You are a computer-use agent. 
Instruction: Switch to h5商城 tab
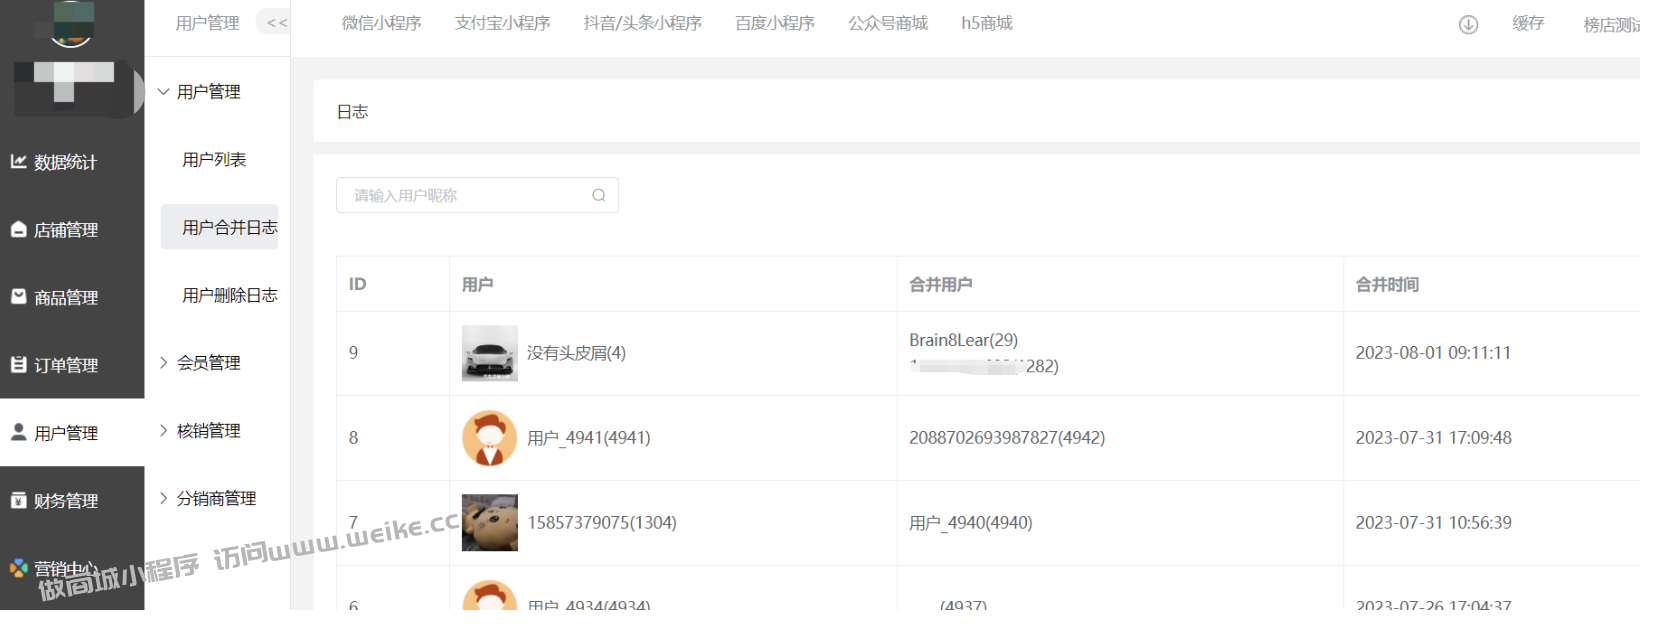coord(987,23)
